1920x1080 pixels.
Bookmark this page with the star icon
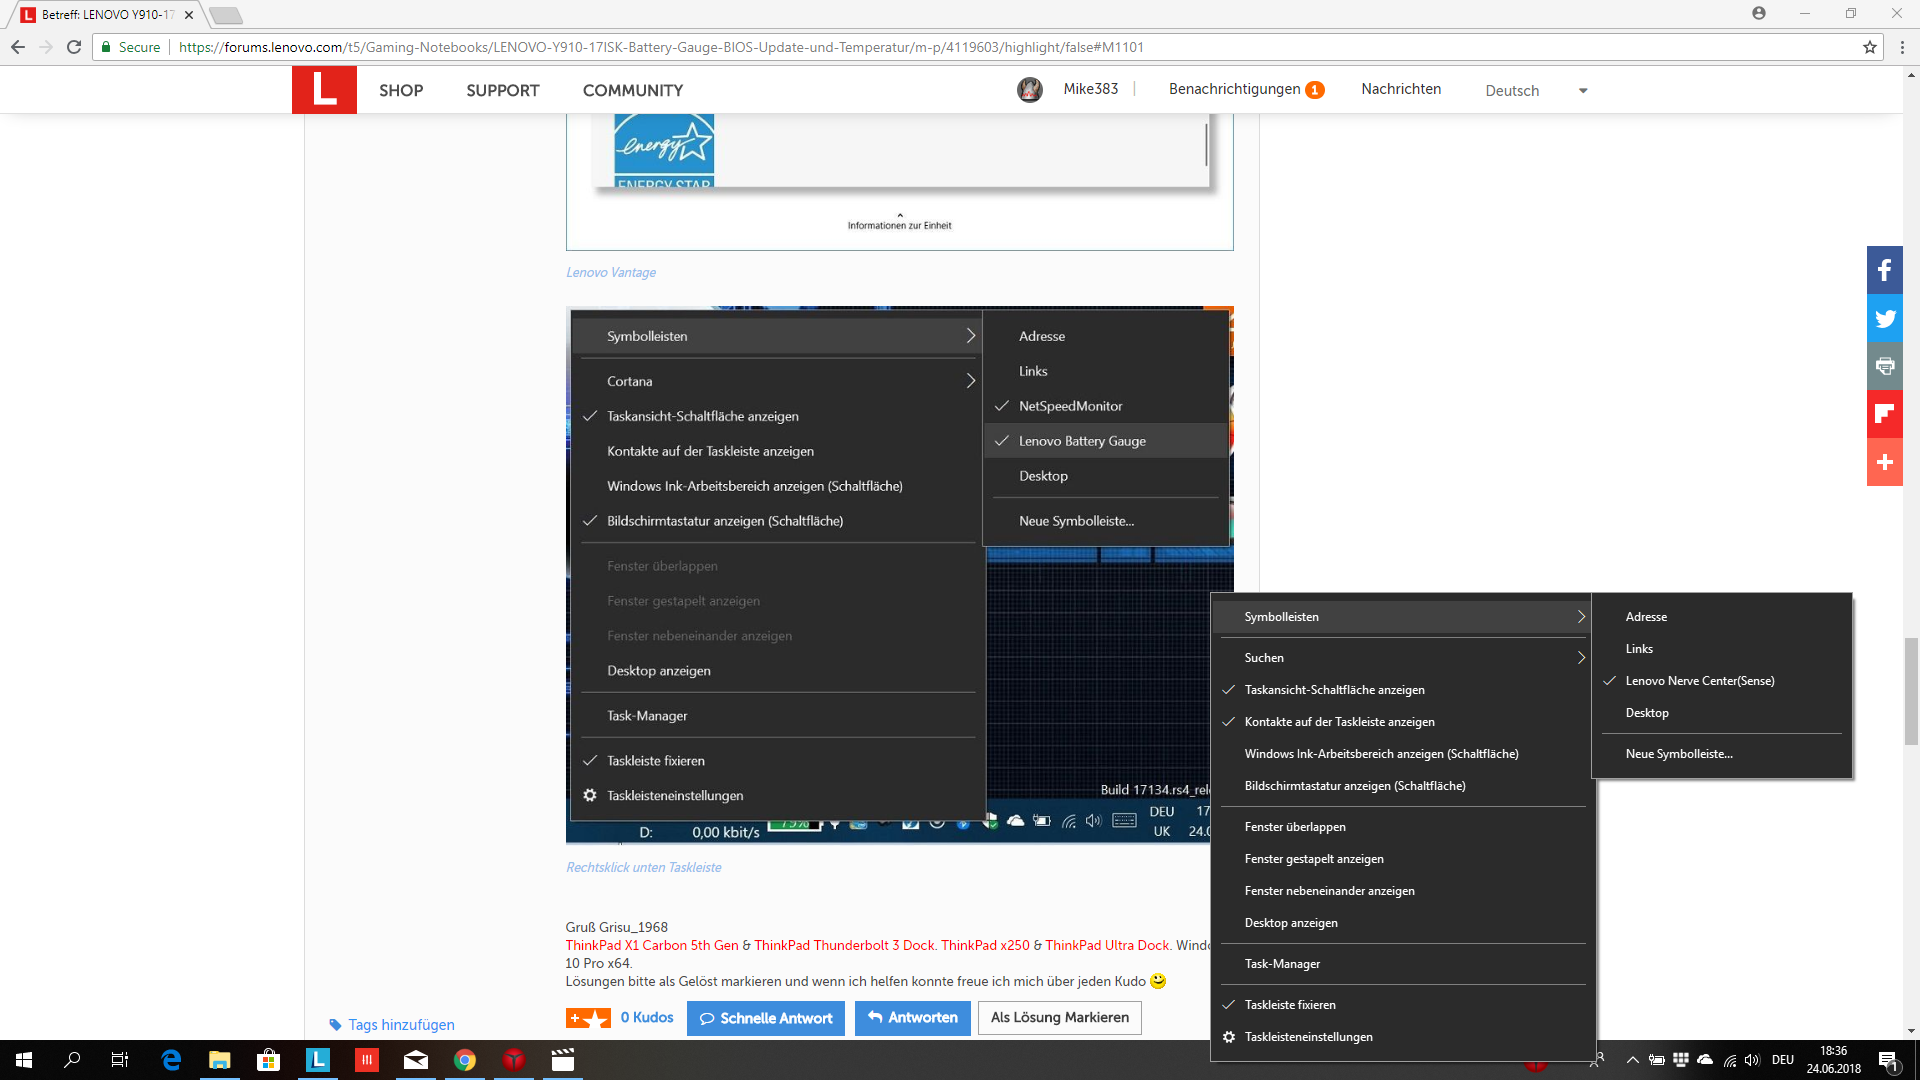click(1870, 47)
